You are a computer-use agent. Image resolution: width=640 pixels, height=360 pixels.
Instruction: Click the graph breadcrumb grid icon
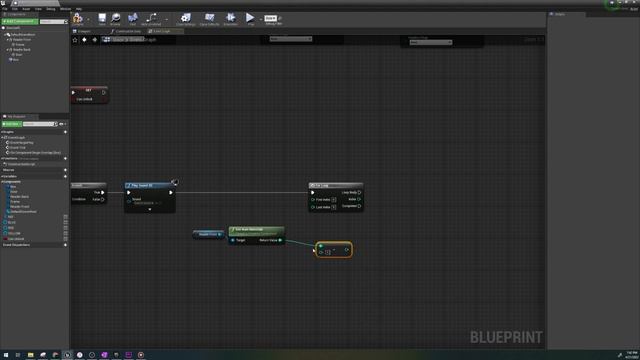[x=107, y=40]
